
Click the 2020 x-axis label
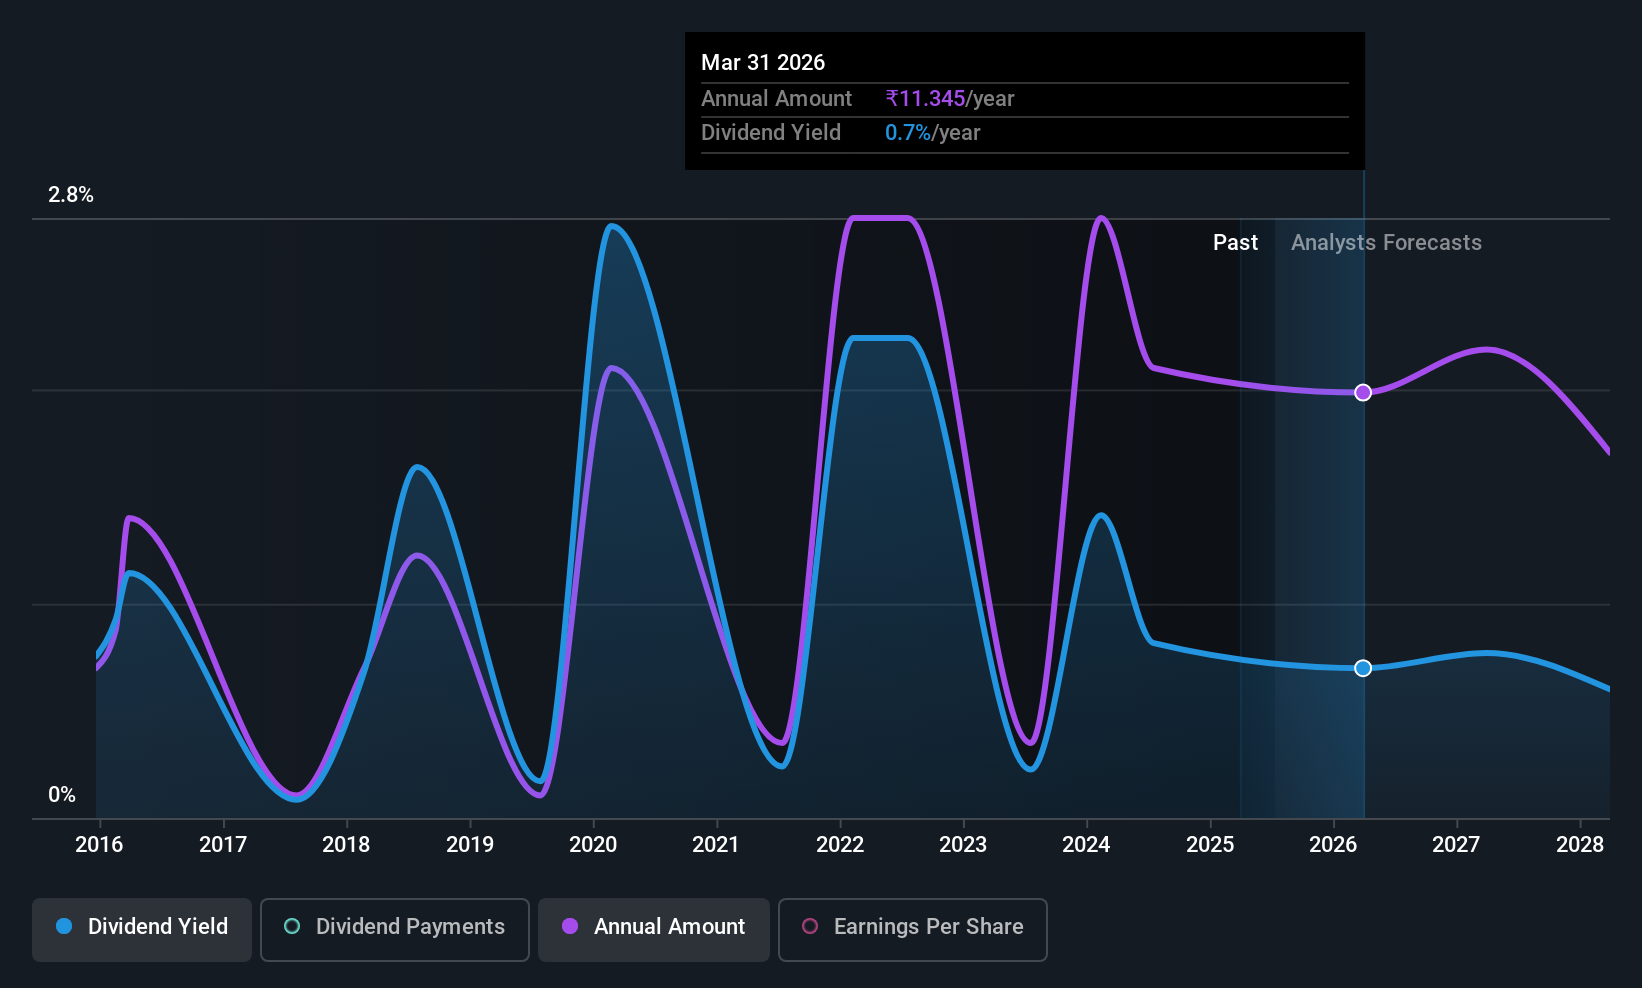tap(593, 845)
